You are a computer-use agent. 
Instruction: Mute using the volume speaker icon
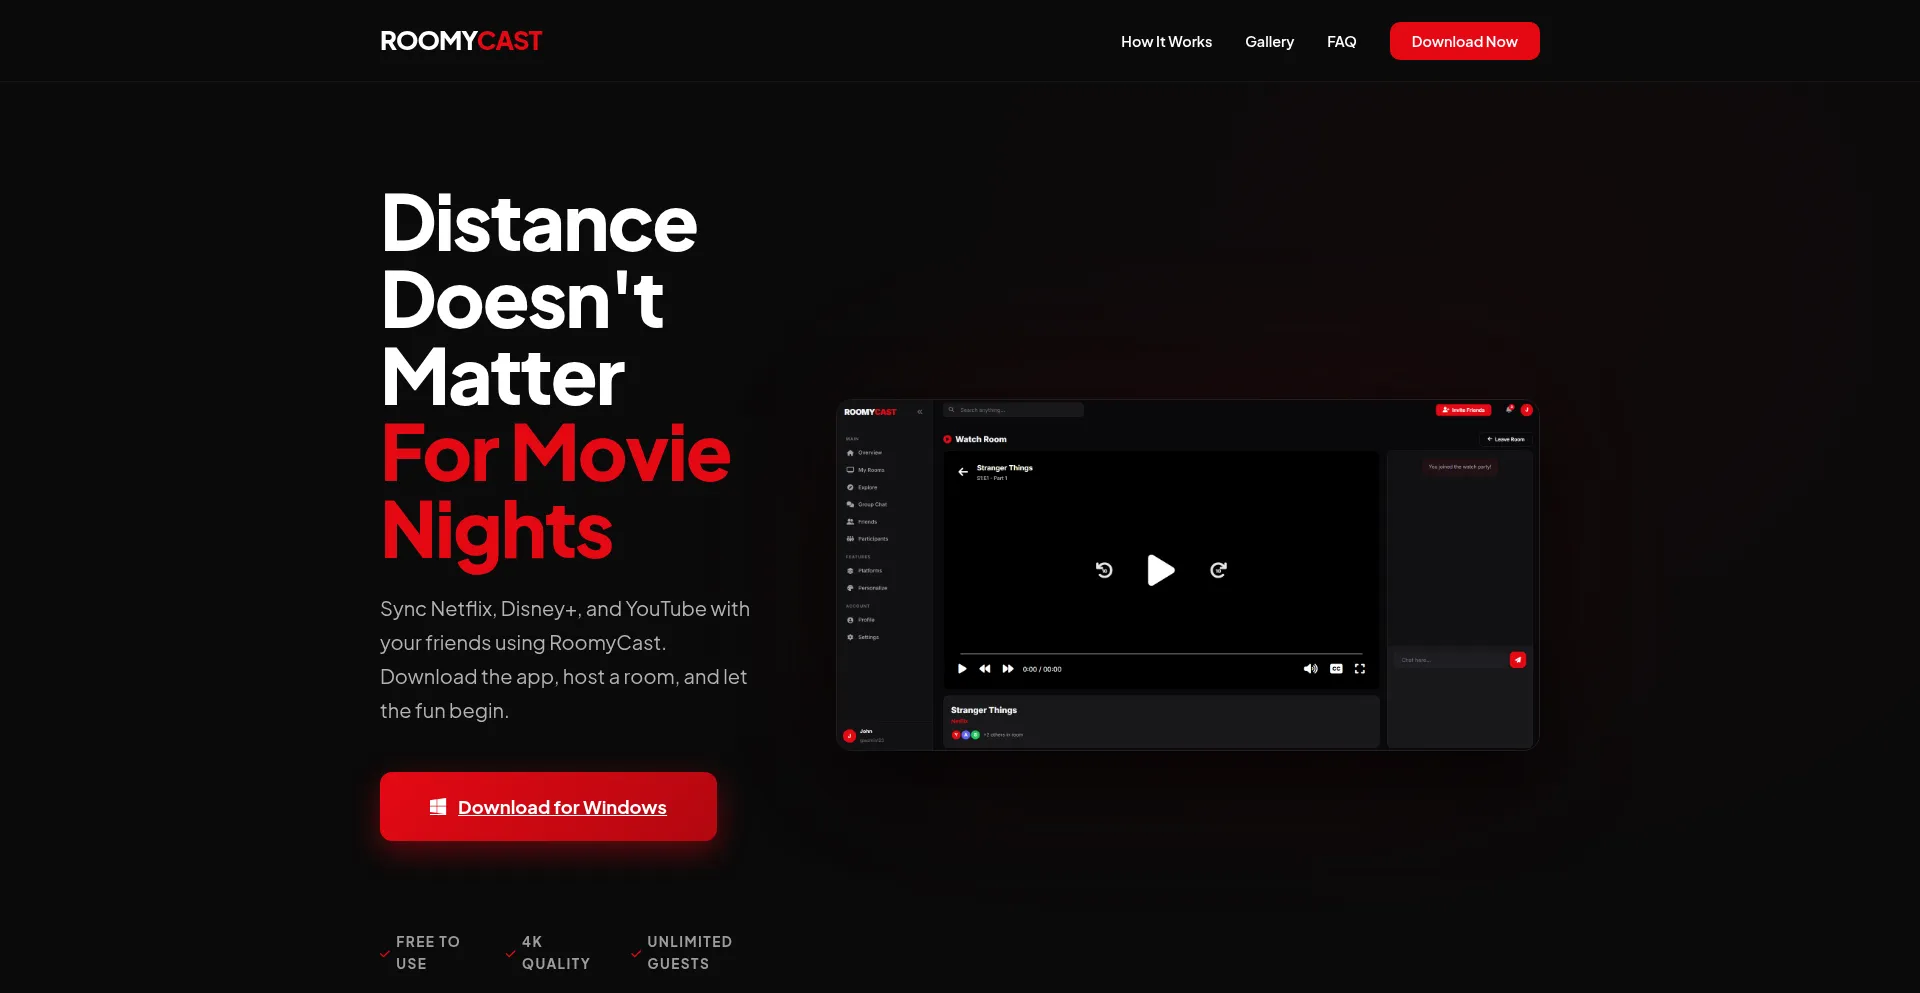[1310, 669]
